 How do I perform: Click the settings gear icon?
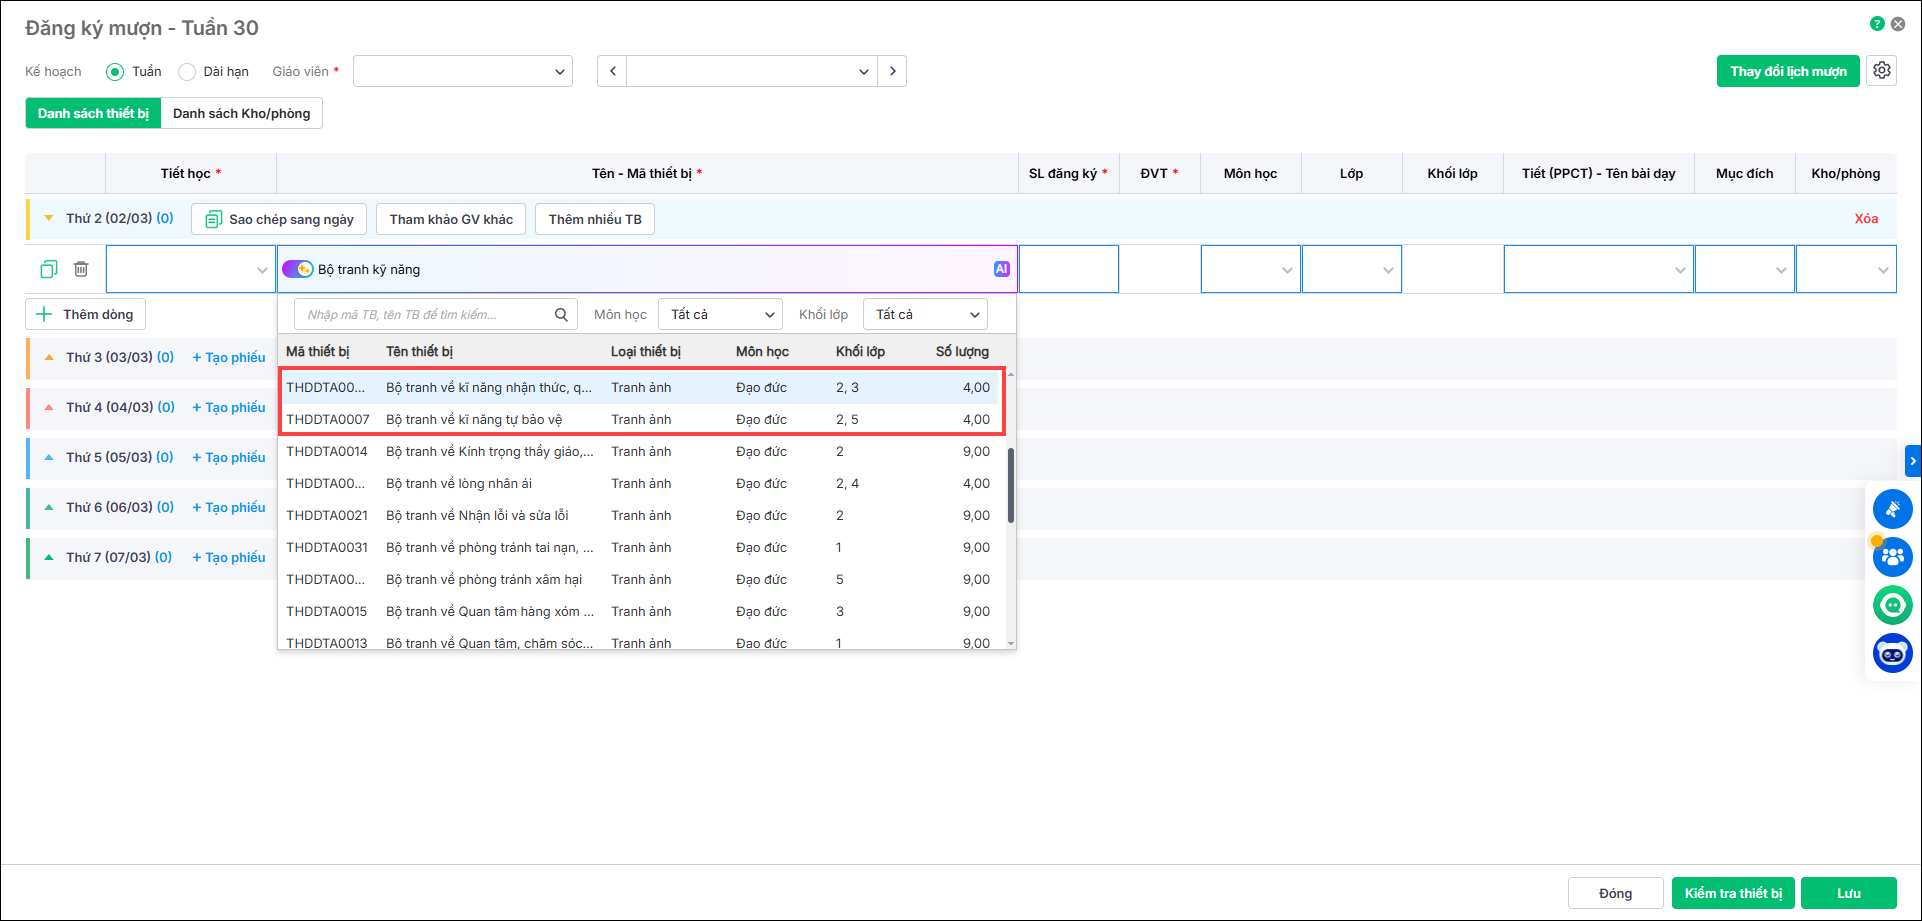point(1881,71)
